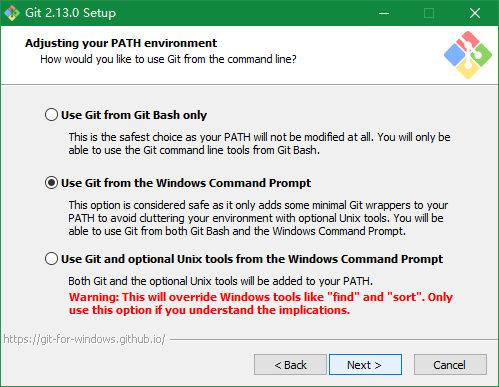Click the large Git logo in header

(x=468, y=55)
